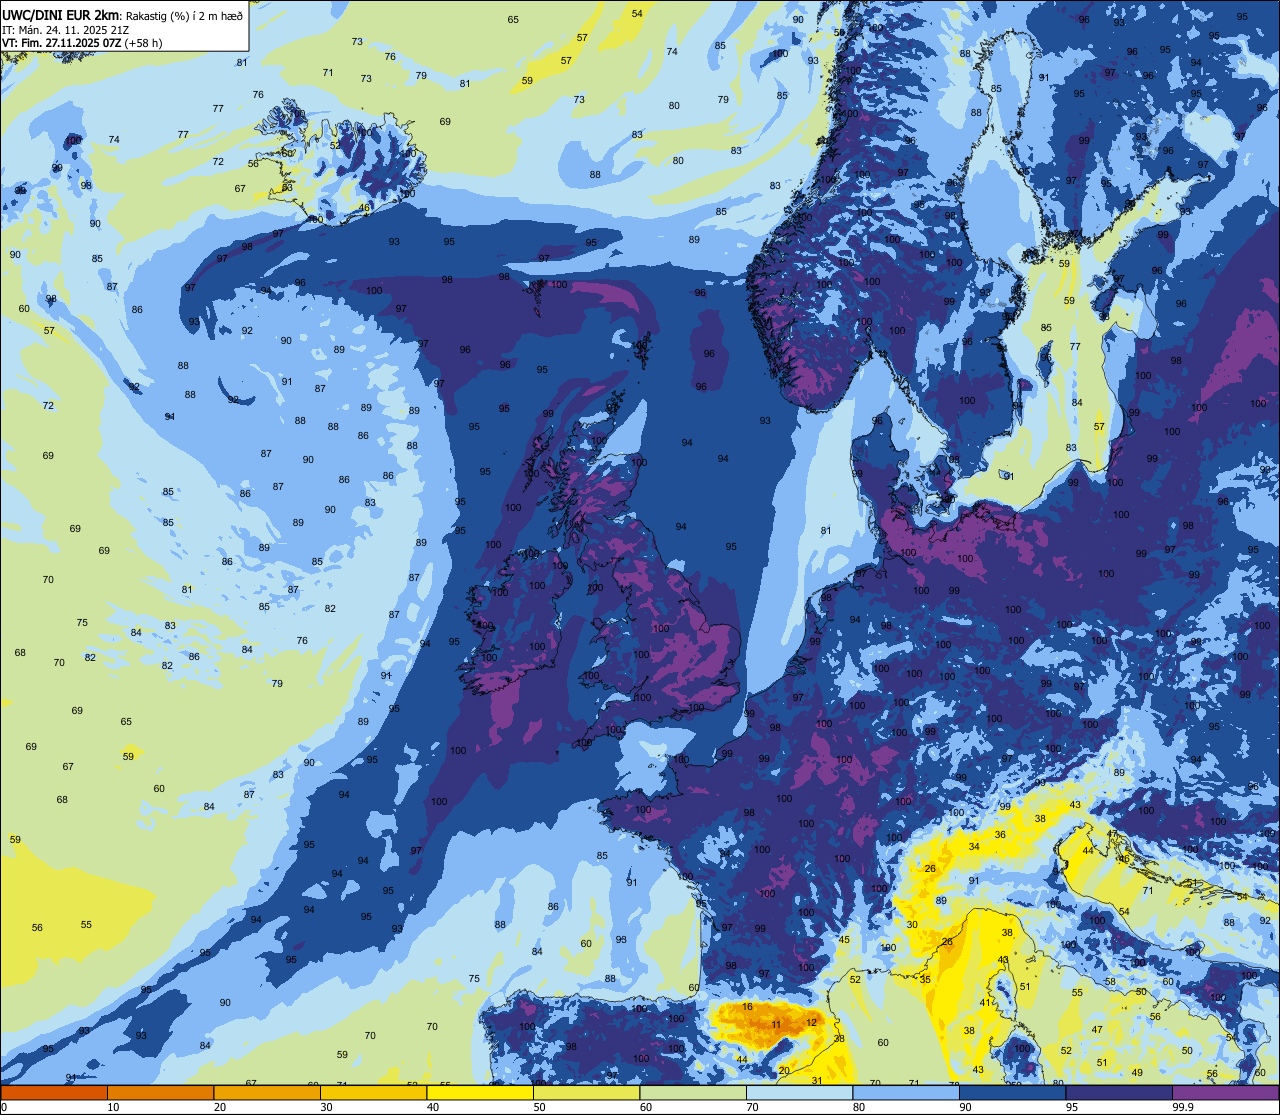Click the 80–90 medium blue legend swatch
Screen dimensions: 1280x1115
point(906,1092)
